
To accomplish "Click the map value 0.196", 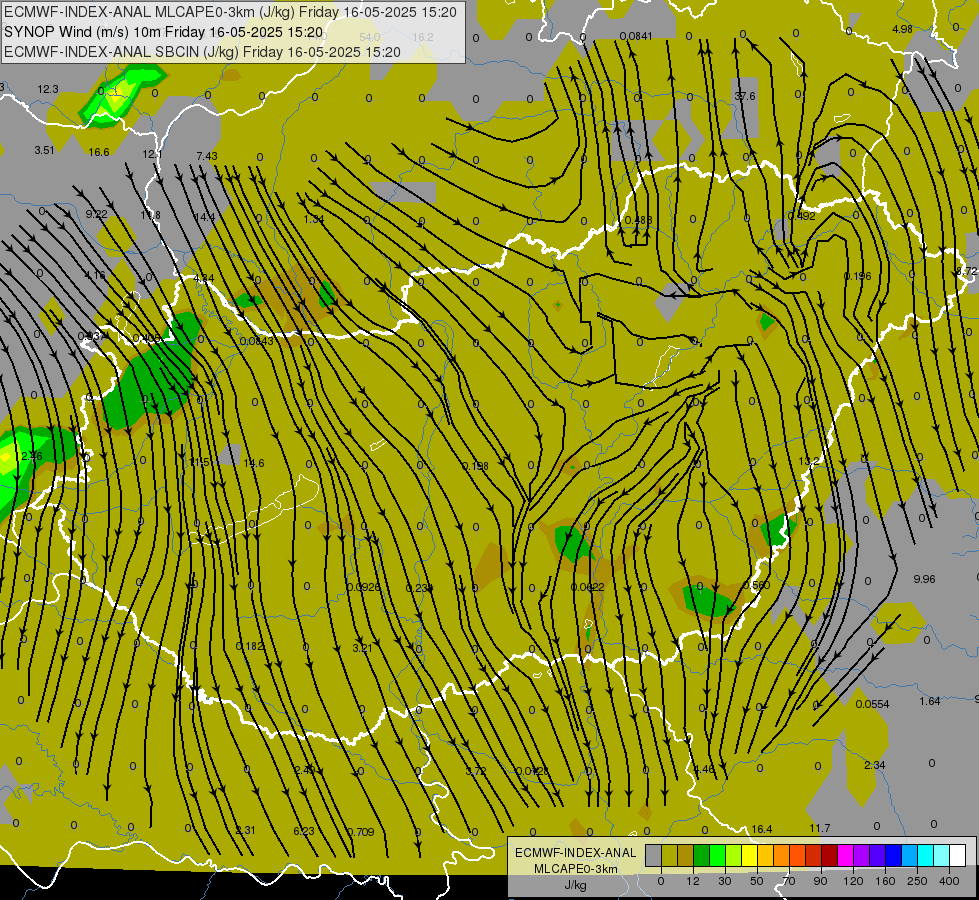I will pos(857,276).
